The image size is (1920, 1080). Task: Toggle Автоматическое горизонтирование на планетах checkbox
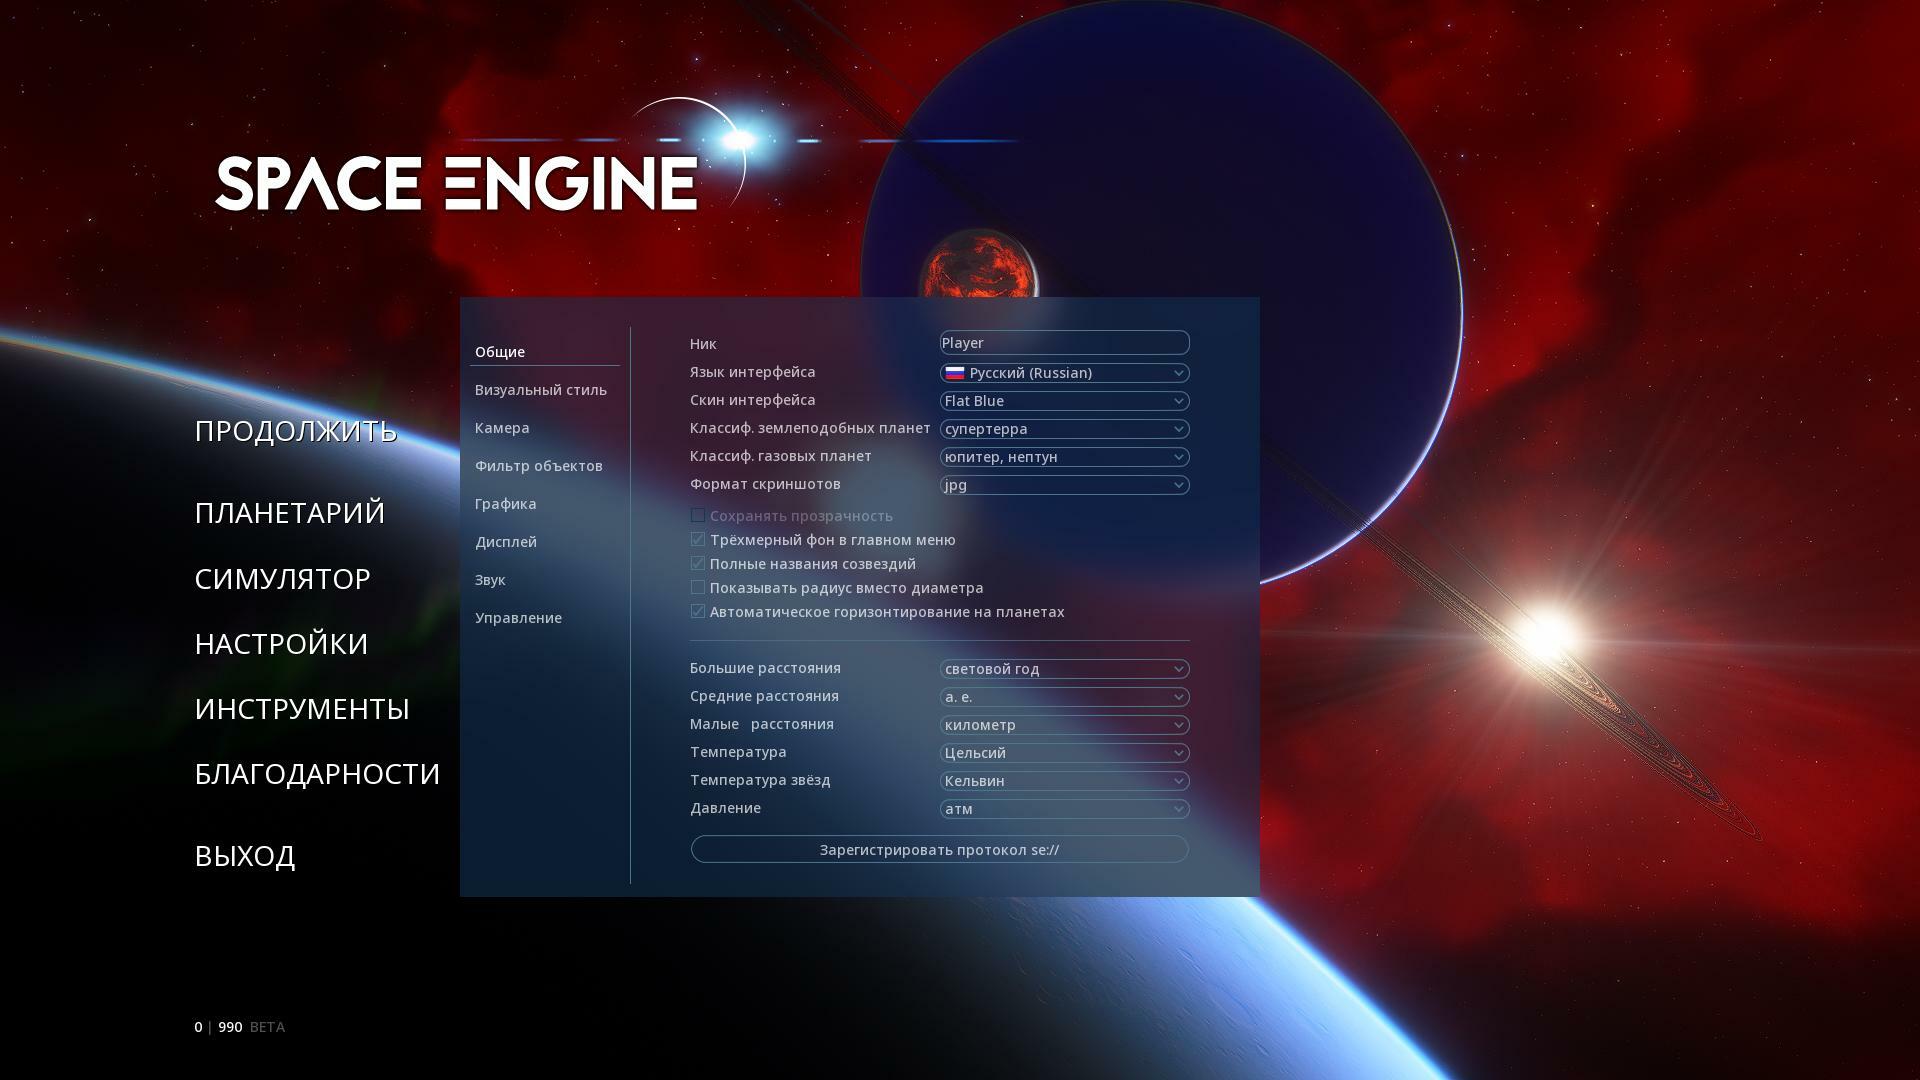coord(698,612)
